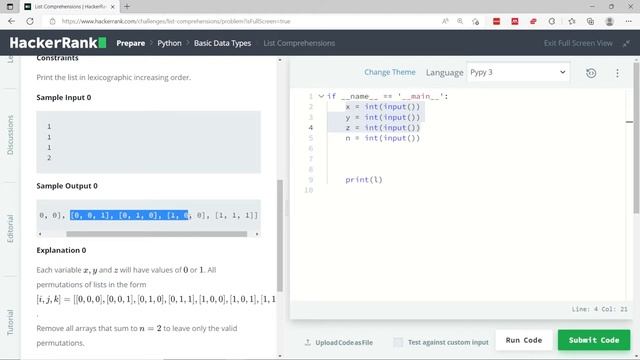The height and width of the screenshot is (360, 640).
Task: Open browser settings and more menu
Action: 629,21
